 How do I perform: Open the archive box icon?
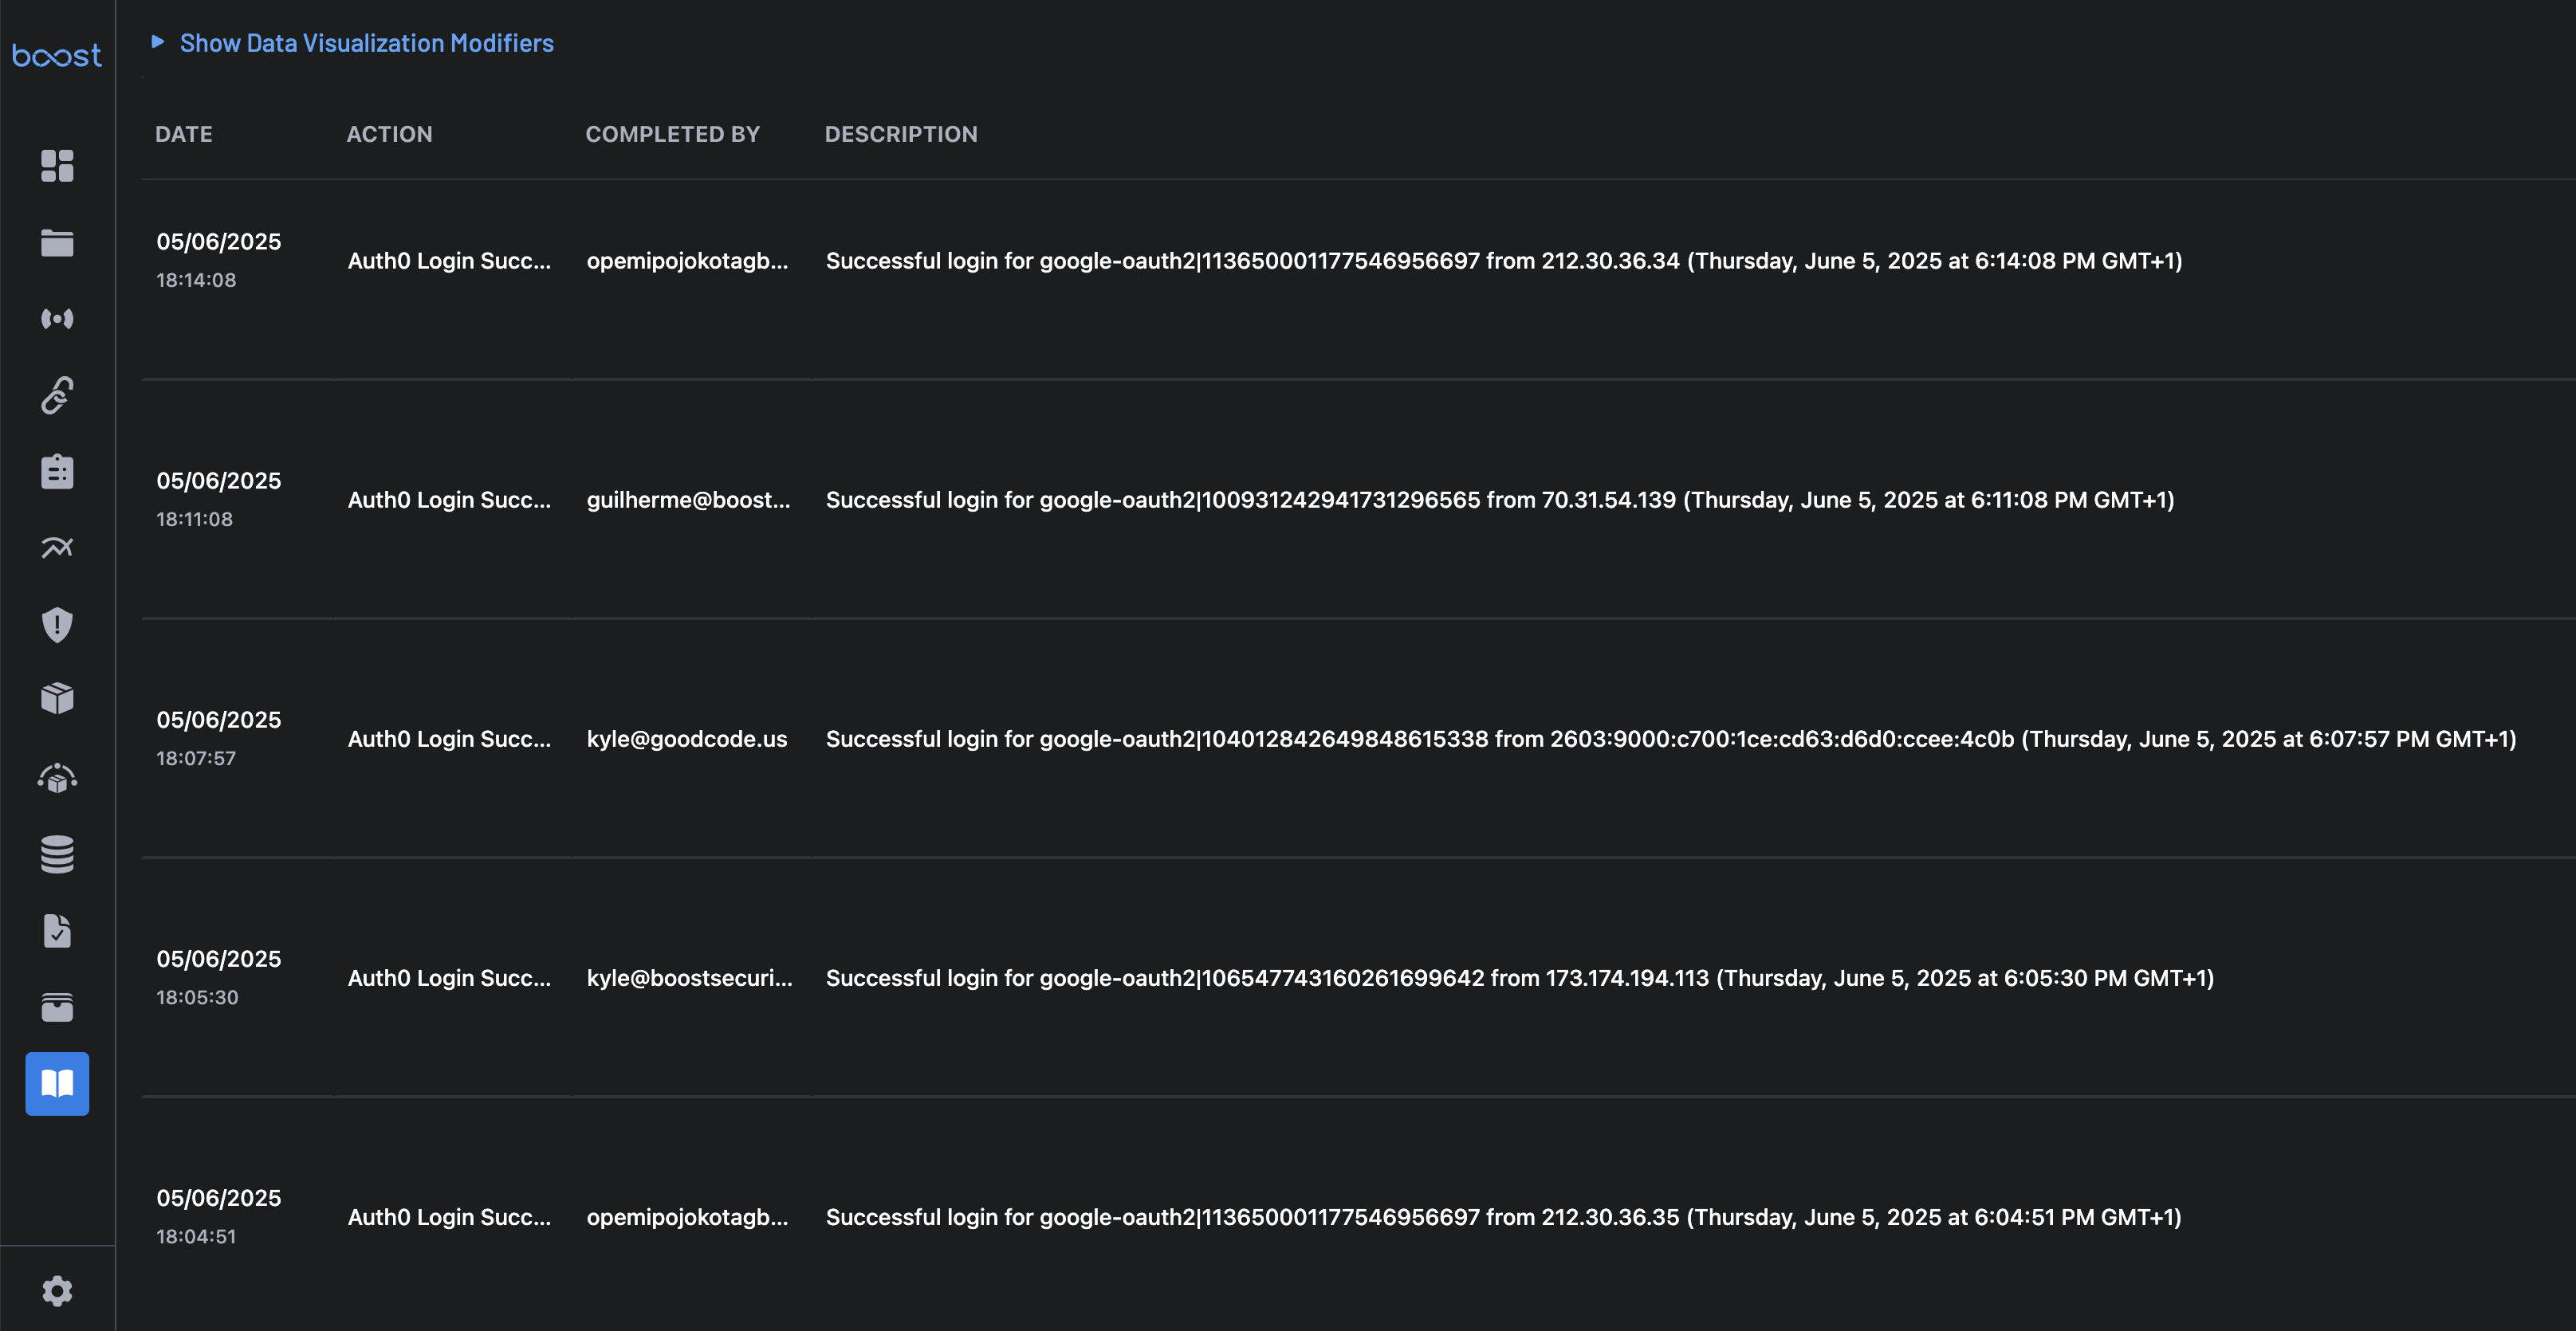click(57, 1007)
